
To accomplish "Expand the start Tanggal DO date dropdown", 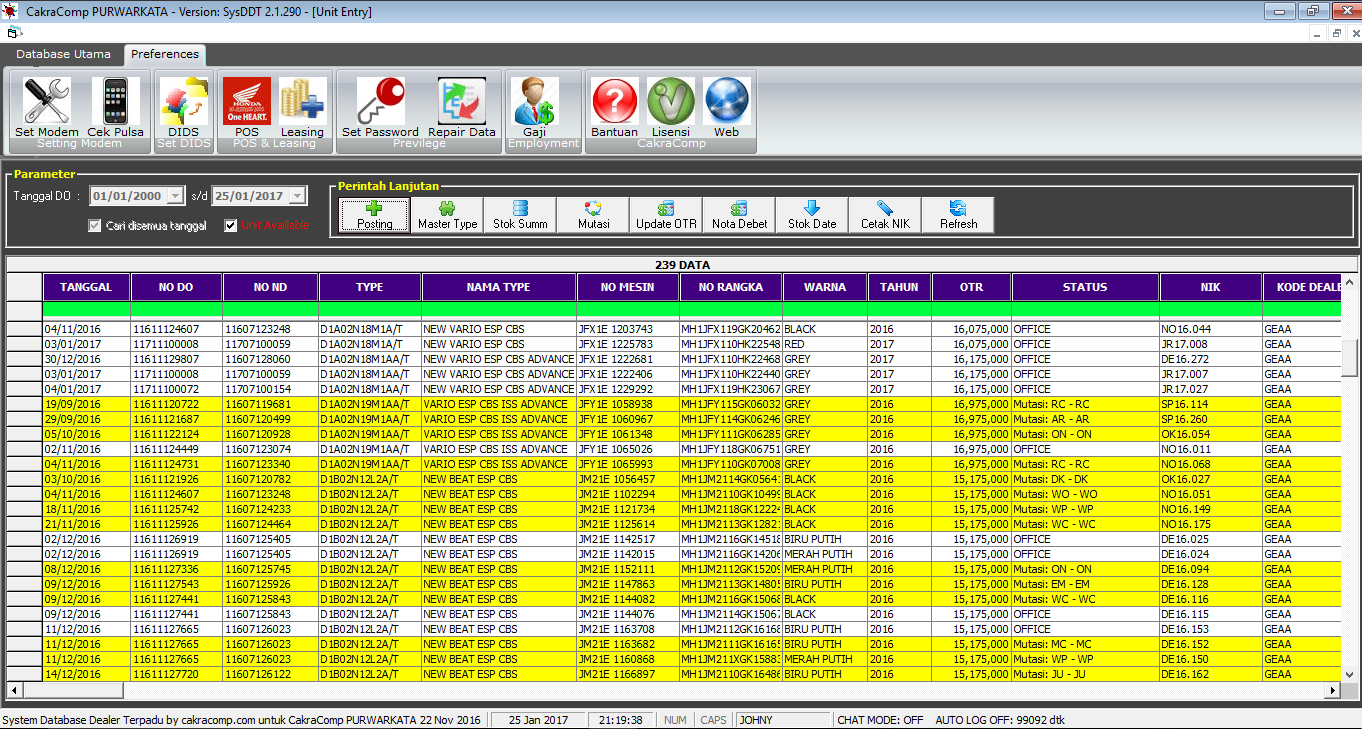I will click(176, 196).
